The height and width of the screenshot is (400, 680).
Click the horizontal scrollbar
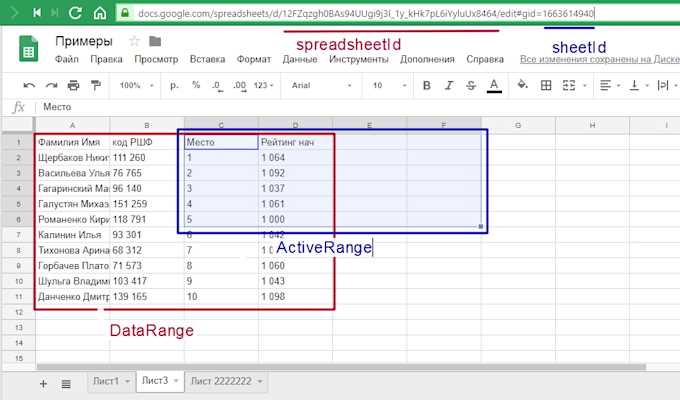pos(341,367)
